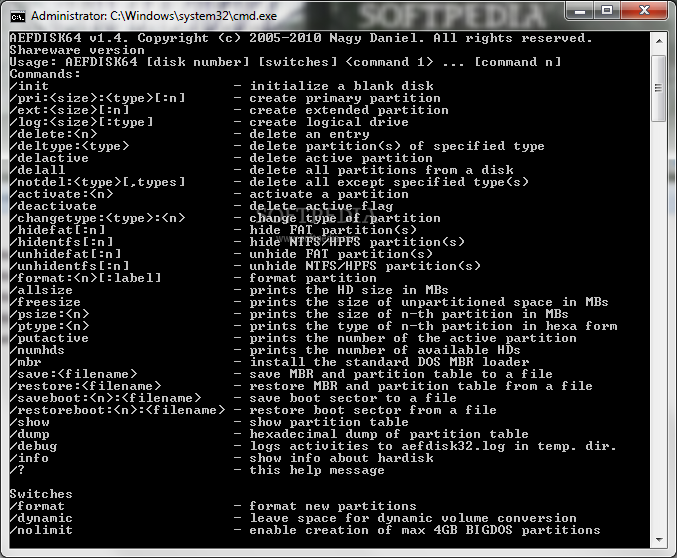
Task: Click the '/dynamic' switch text
Action: [x=41, y=518]
